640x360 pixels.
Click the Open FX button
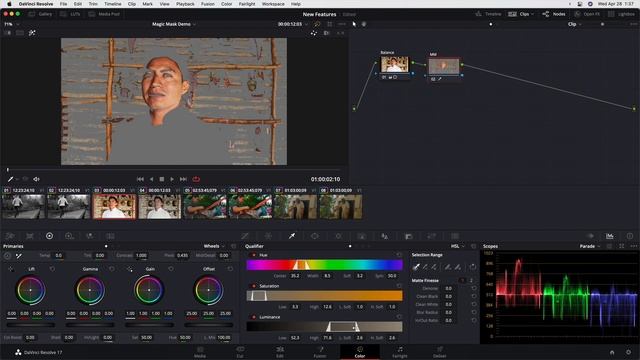(x=587, y=14)
